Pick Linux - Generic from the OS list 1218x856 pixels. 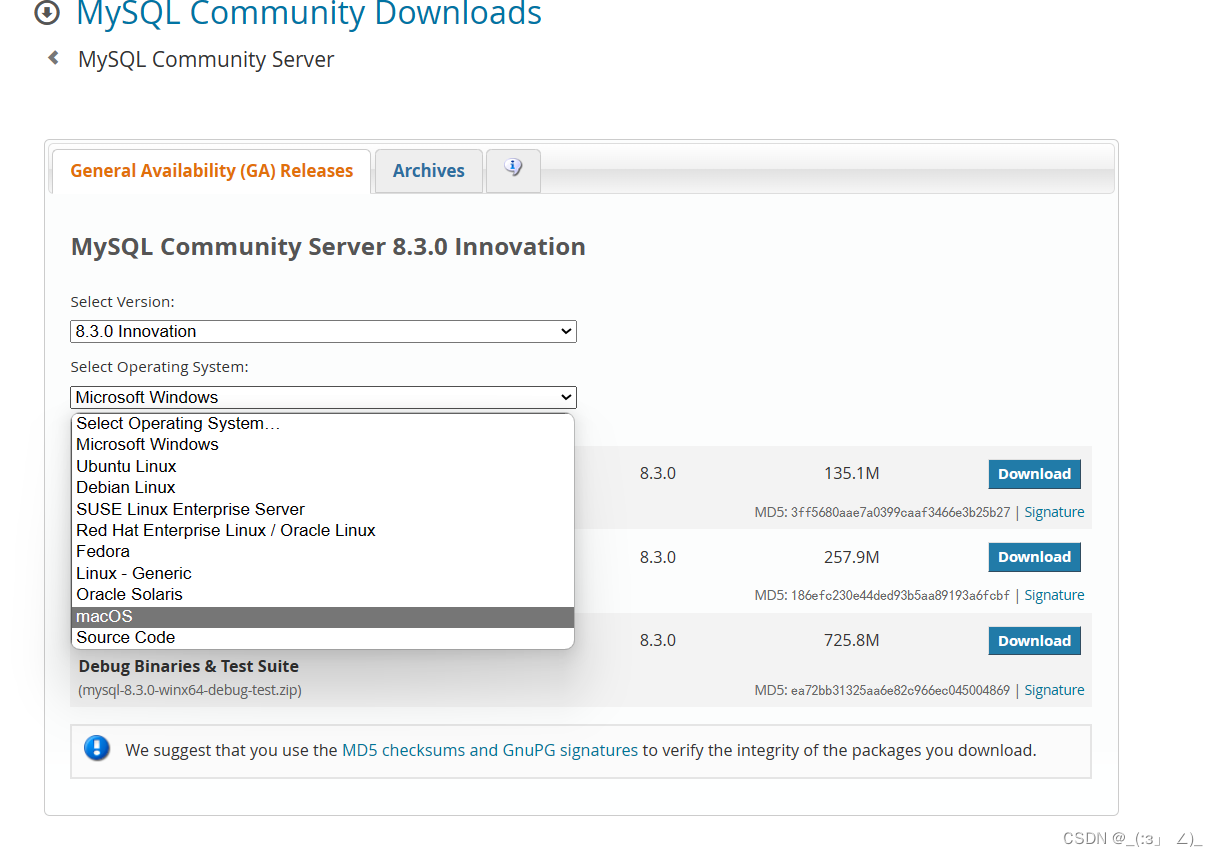click(323, 573)
